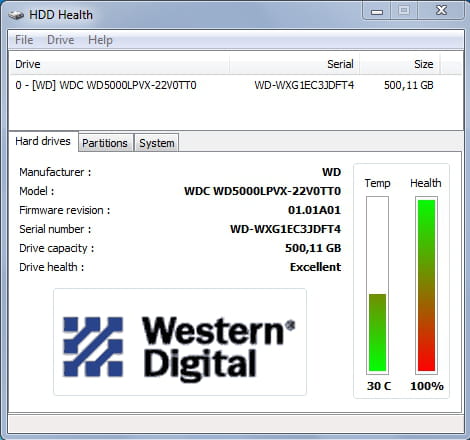Screen dimensions: 470x440
Task: Click the Drive health value Excellent
Action: [316, 267]
